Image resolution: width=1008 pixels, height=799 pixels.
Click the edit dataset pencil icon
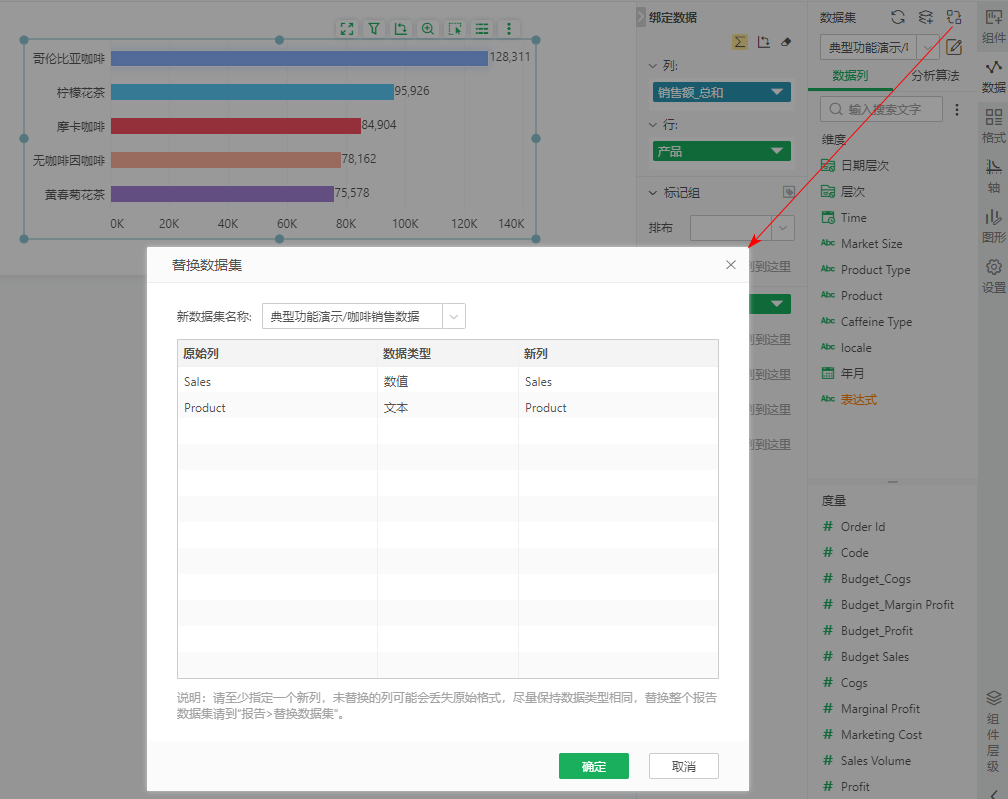tap(954, 47)
